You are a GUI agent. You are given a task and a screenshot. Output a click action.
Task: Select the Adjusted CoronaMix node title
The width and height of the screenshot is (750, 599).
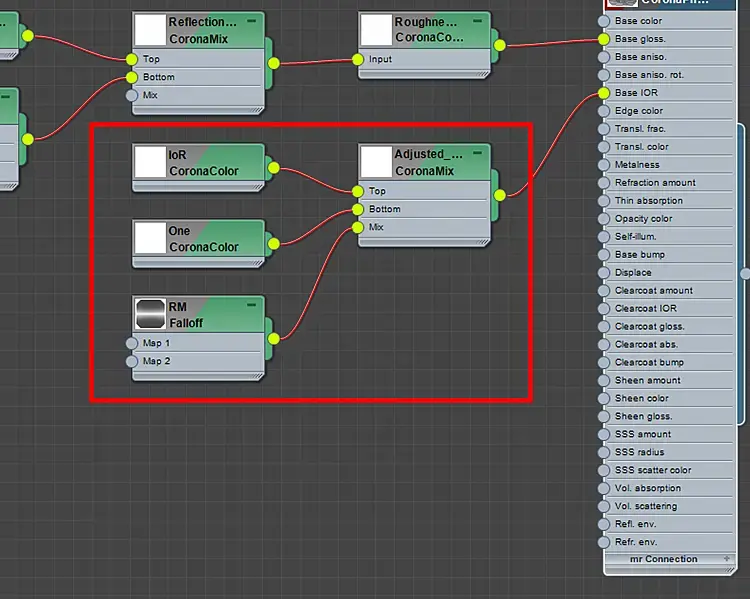[x=429, y=163]
